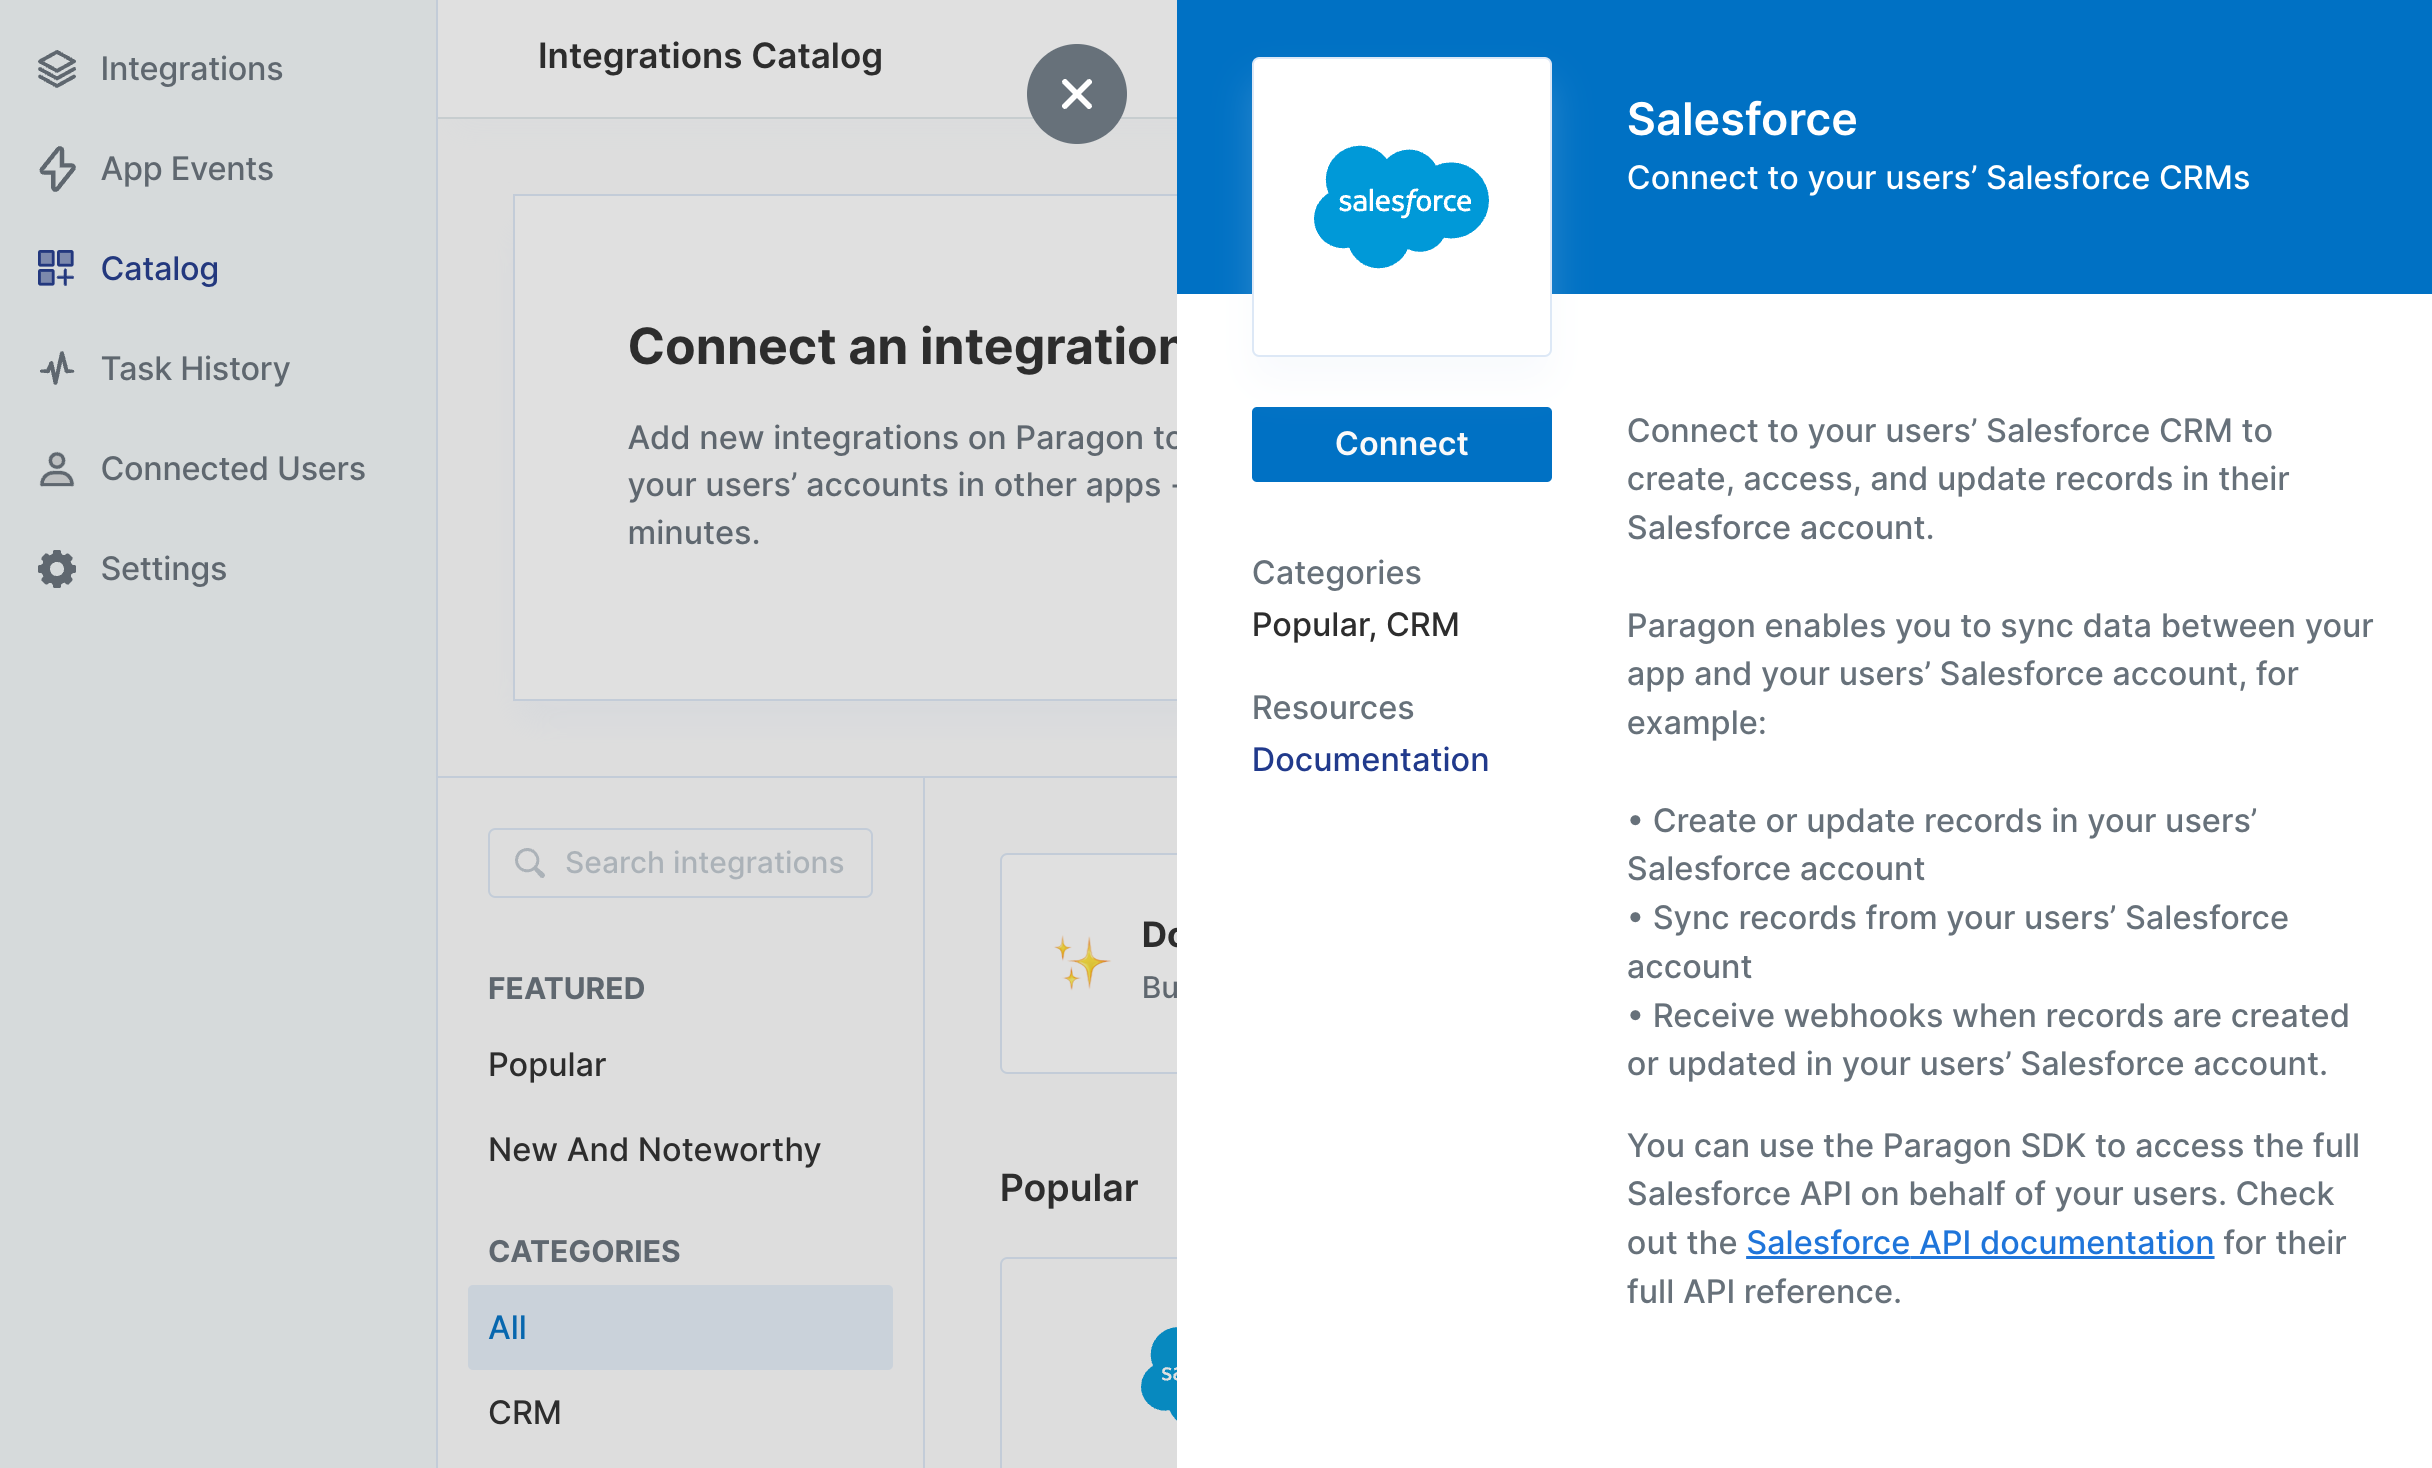The height and width of the screenshot is (1468, 2432).
Task: Click the sparkle stars icon on card
Action: pyautogui.click(x=1080, y=963)
